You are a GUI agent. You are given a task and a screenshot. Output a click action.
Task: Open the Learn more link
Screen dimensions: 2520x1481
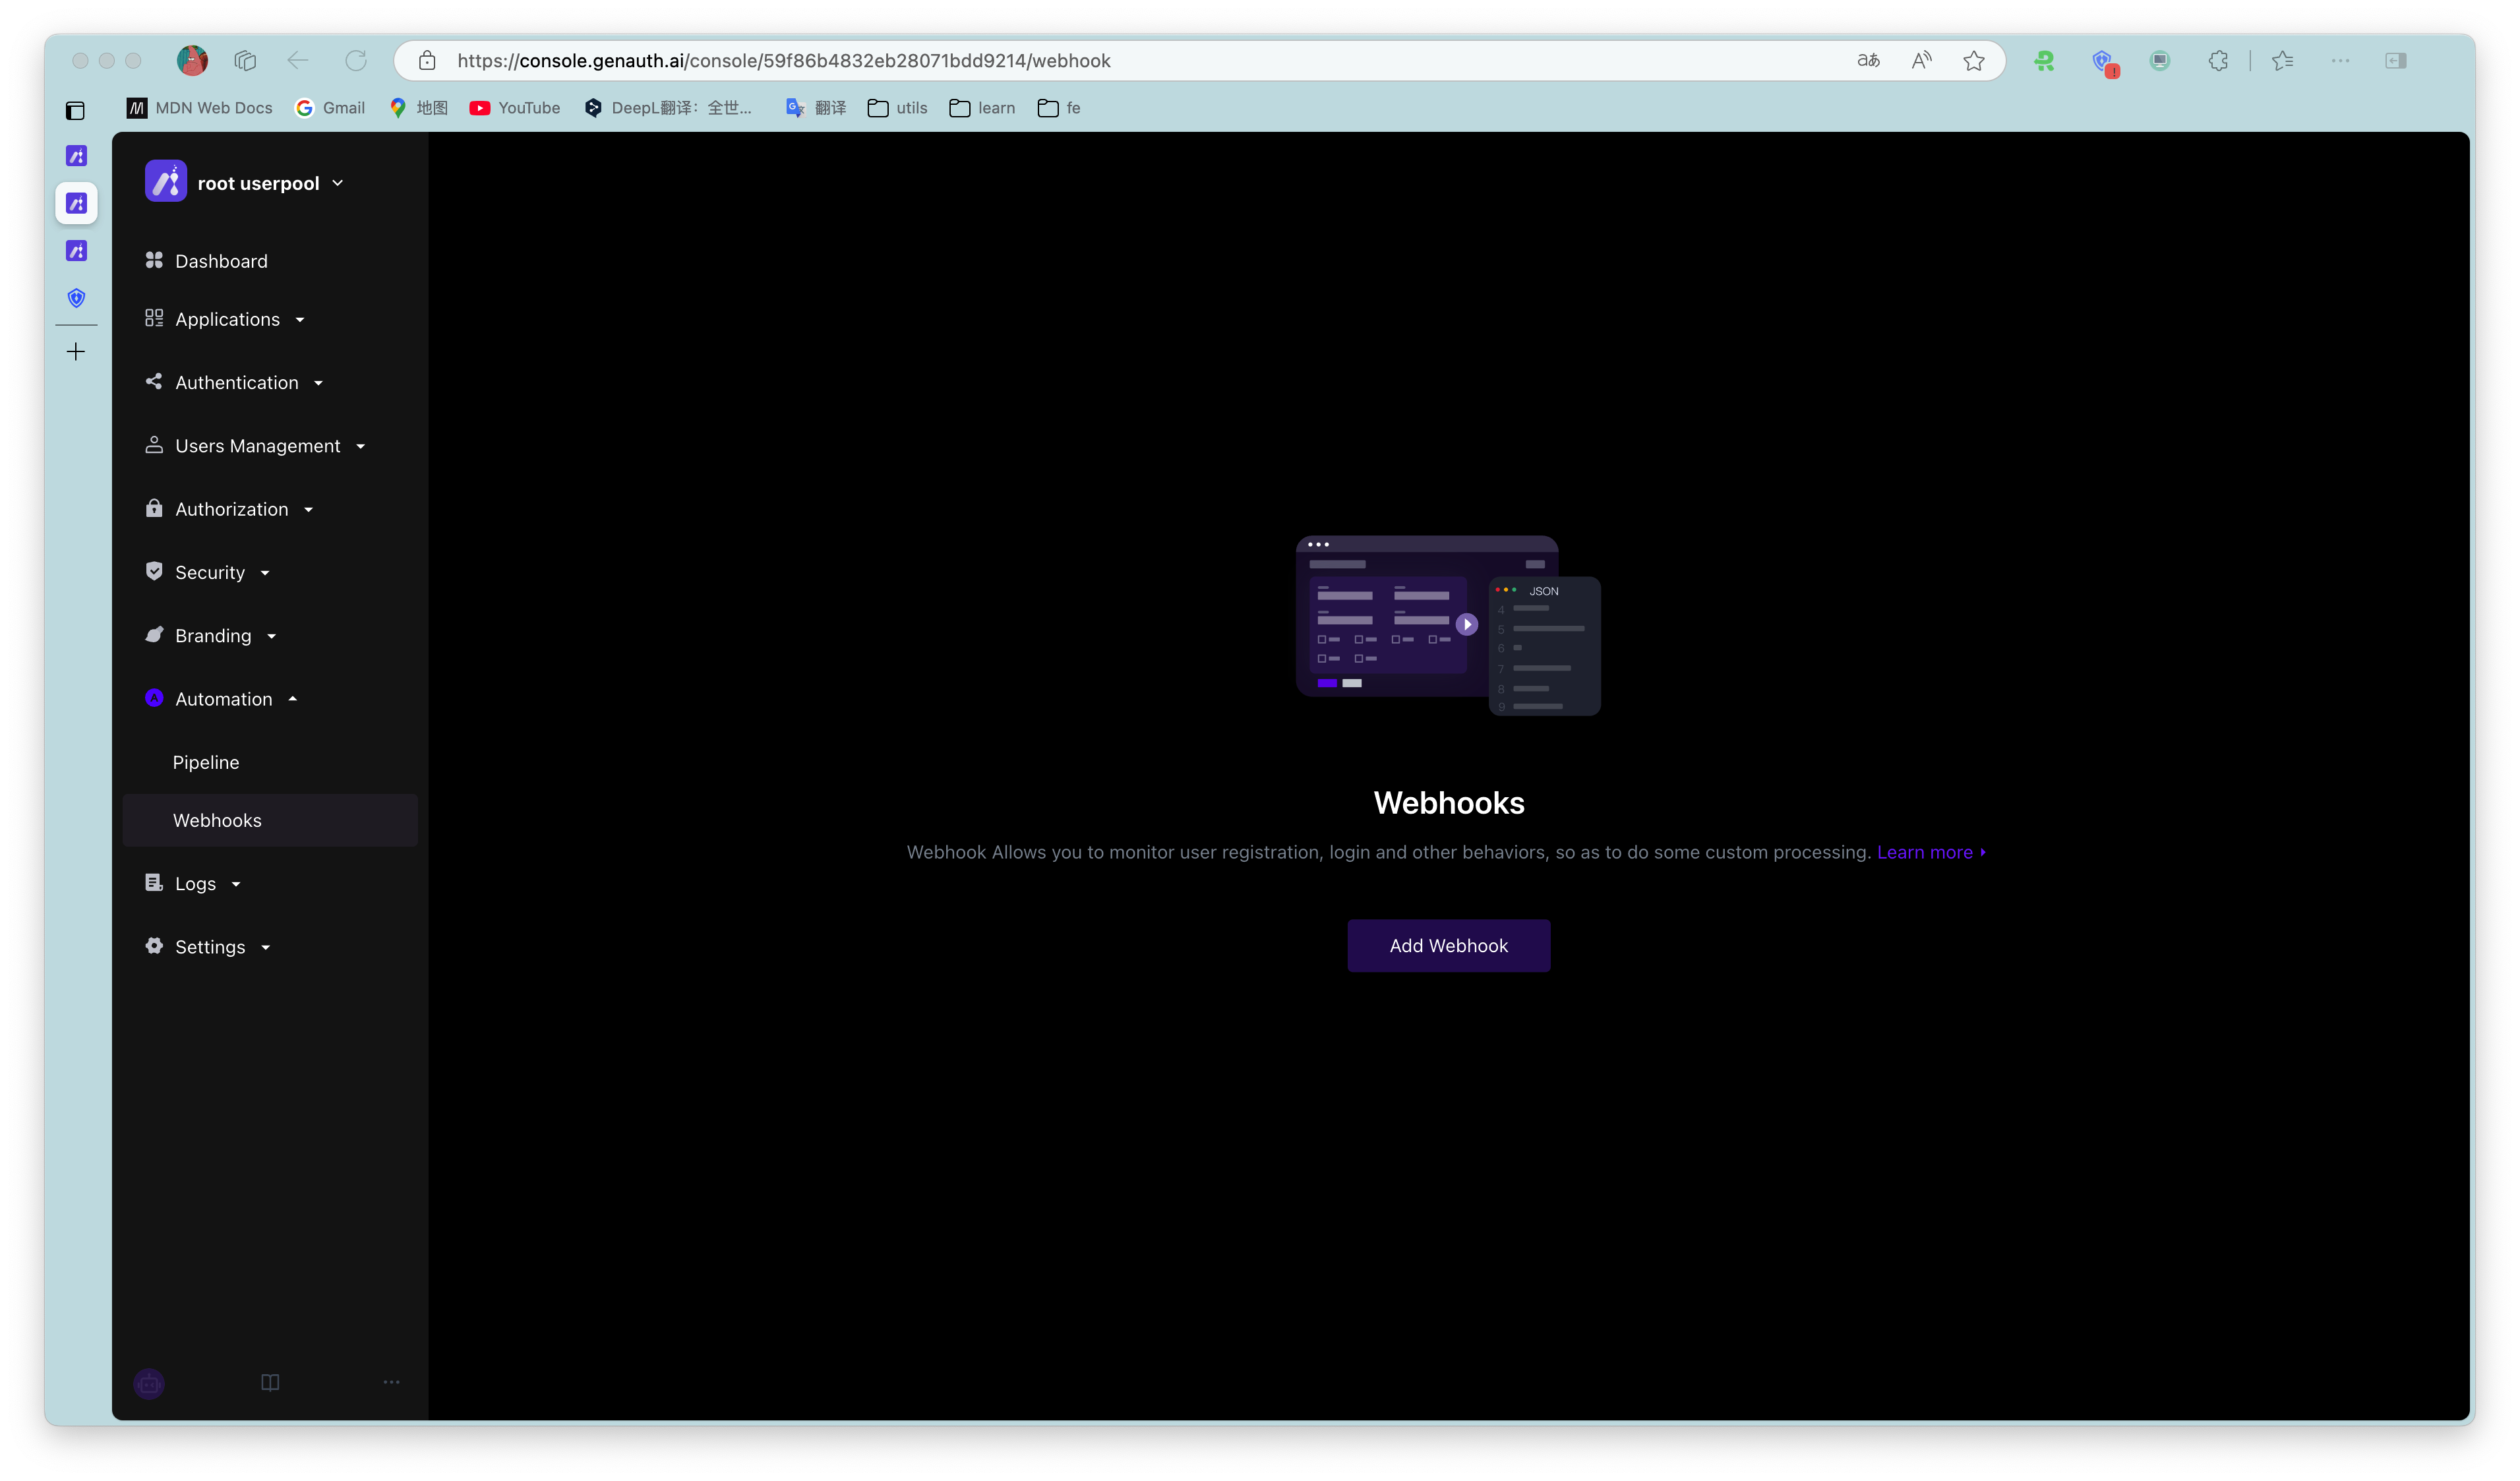coord(1924,852)
